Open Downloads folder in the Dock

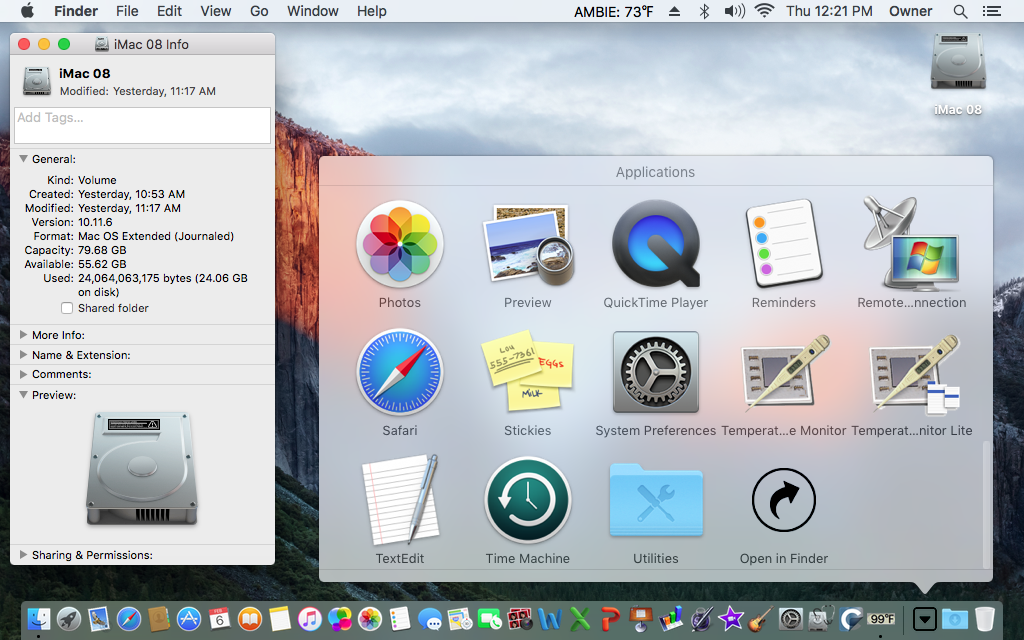pyautogui.click(x=954, y=618)
